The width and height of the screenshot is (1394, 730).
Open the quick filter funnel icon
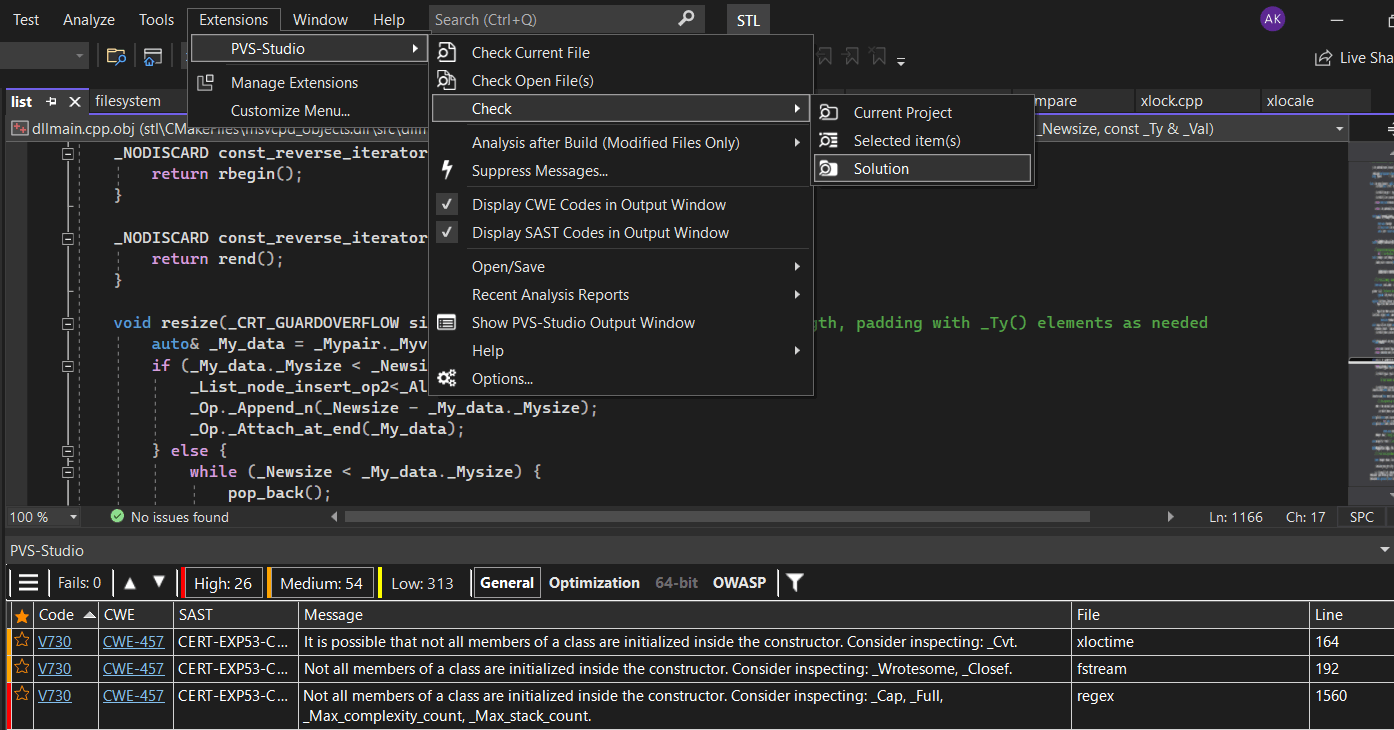pyautogui.click(x=795, y=582)
